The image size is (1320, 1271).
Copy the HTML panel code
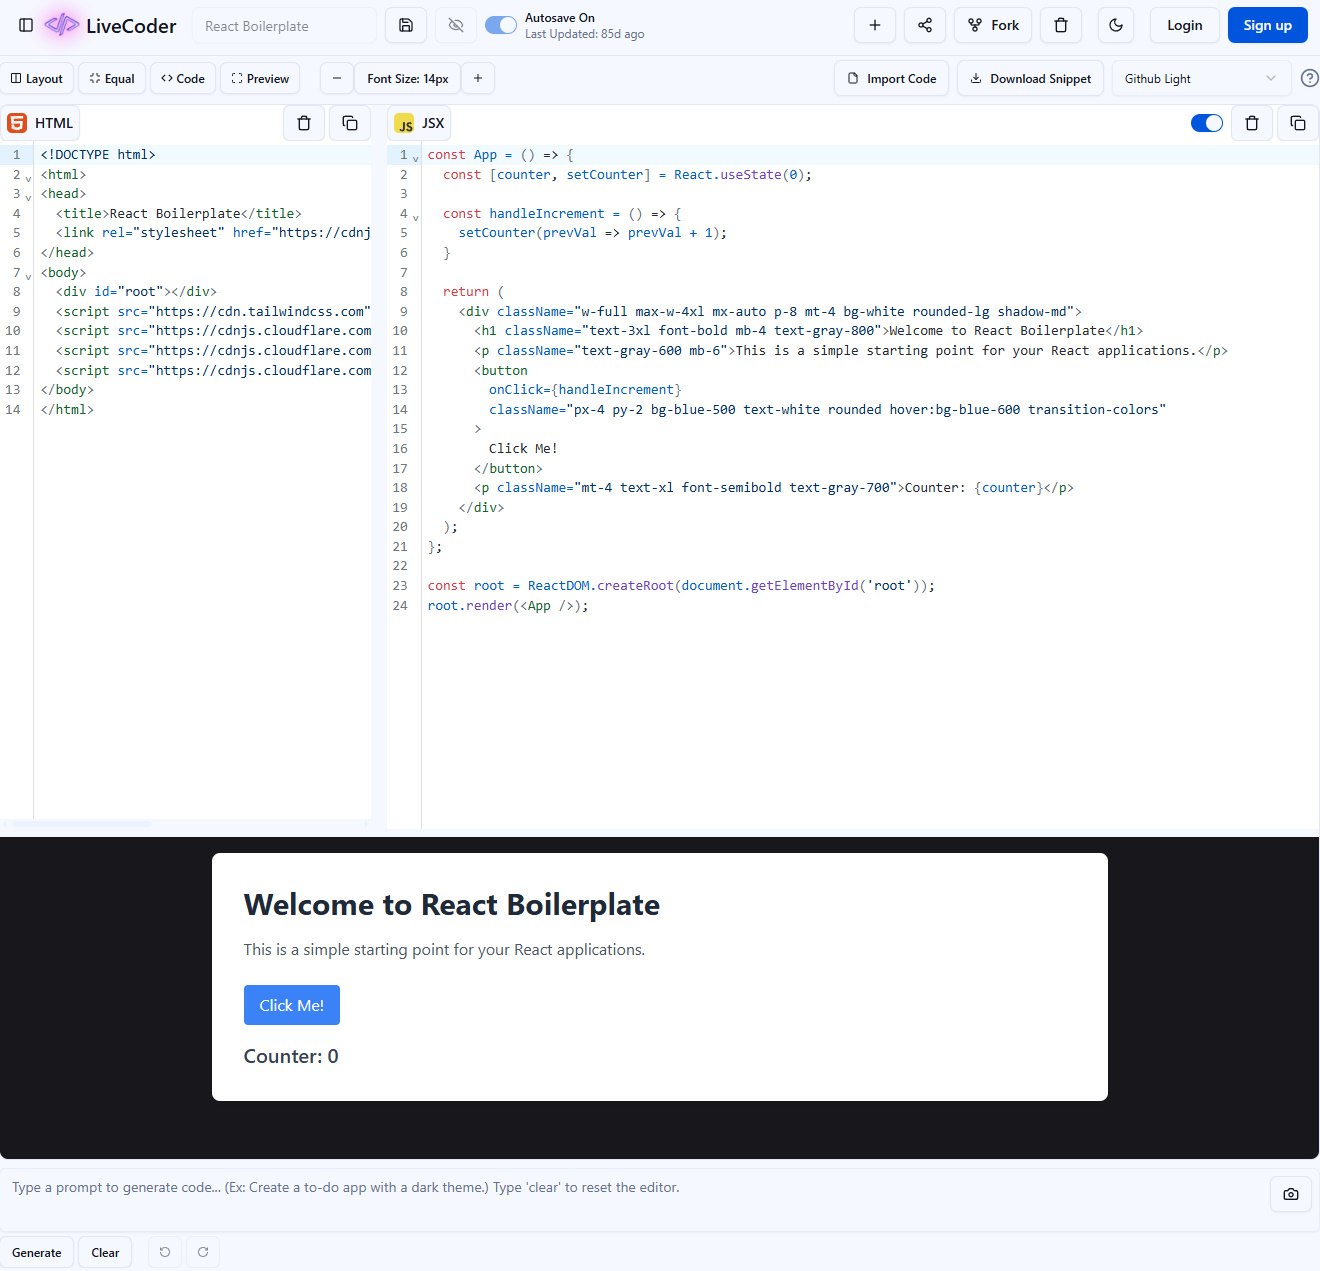click(x=350, y=123)
